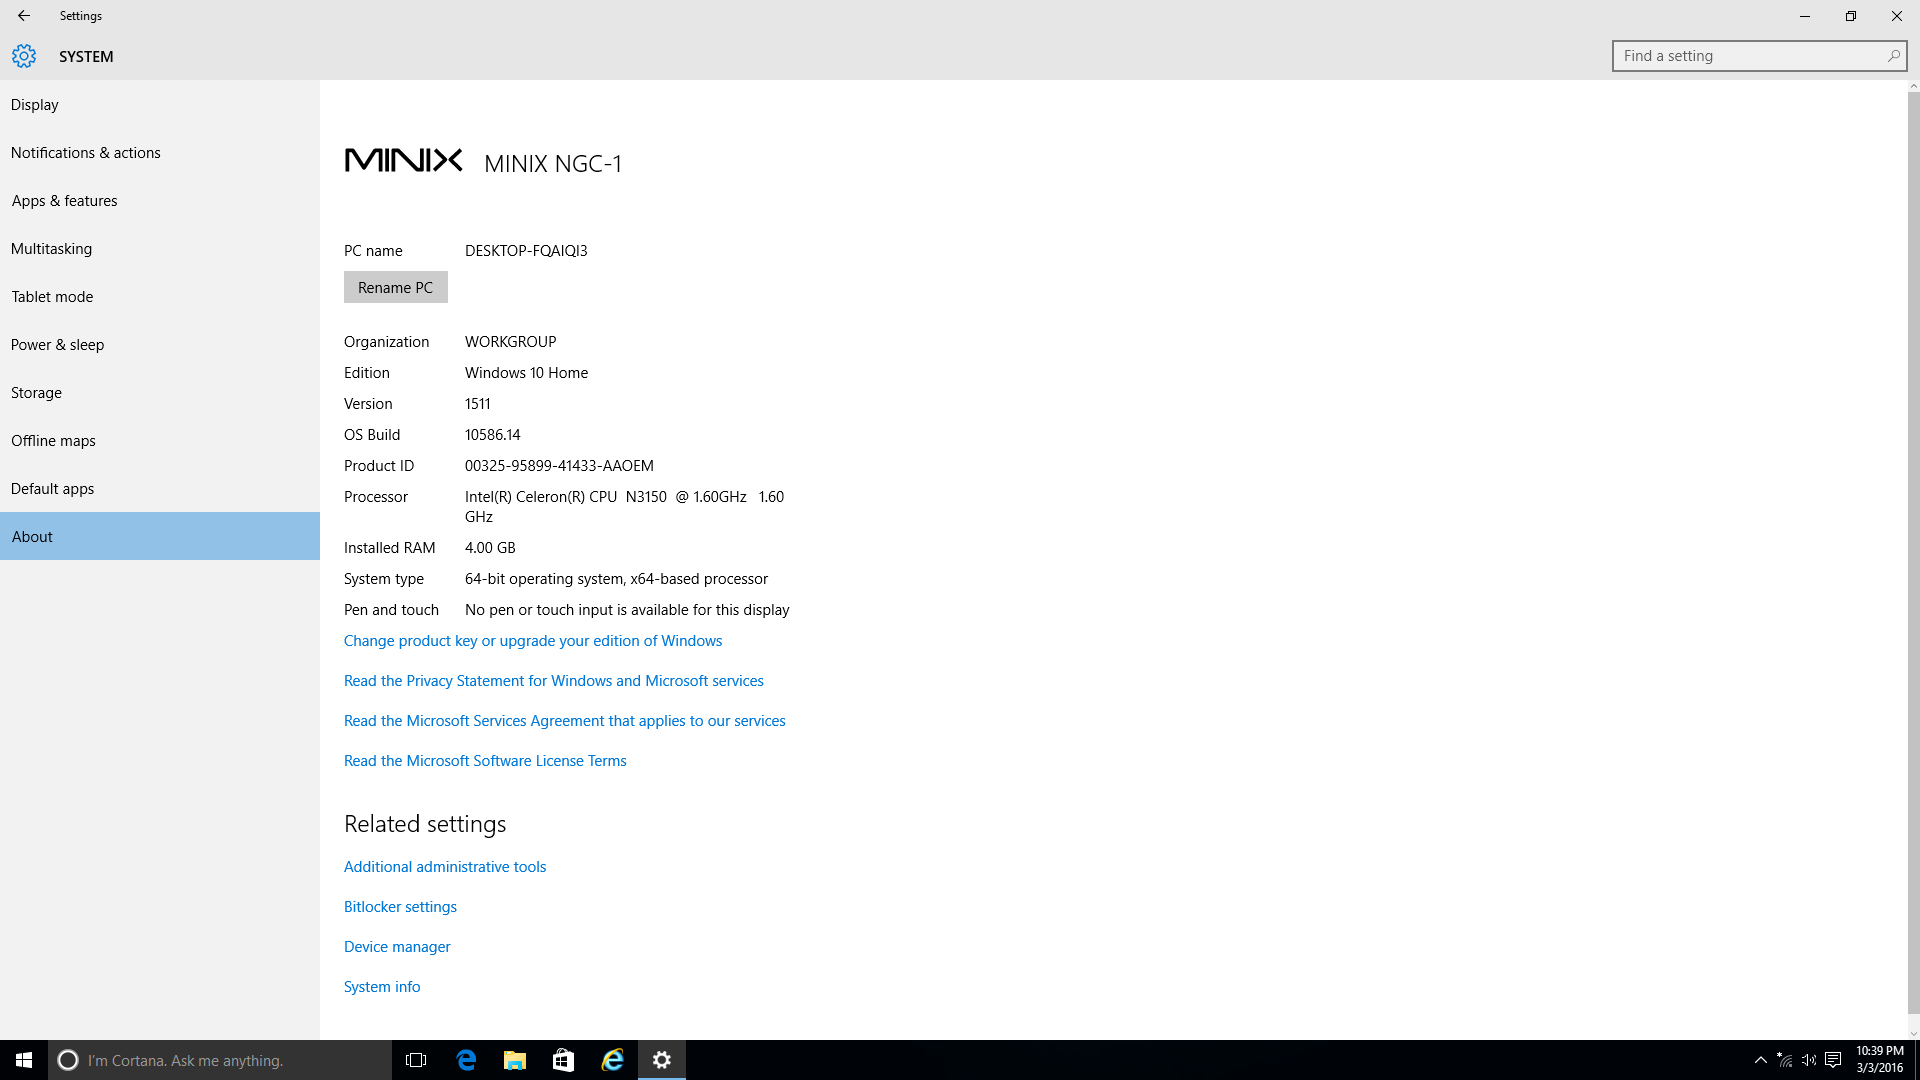Switch to Tablet mode settings
This screenshot has height=1080, width=1920.
tap(160, 296)
